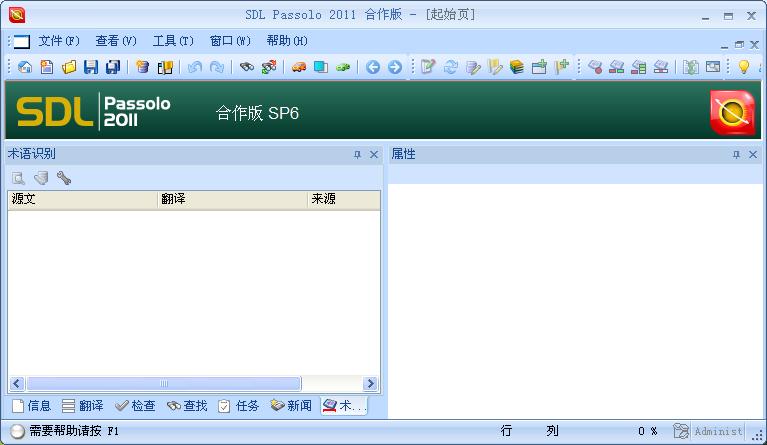This screenshot has height=445, width=767.
Task: Open the 窗口(W) menu
Action: point(230,41)
